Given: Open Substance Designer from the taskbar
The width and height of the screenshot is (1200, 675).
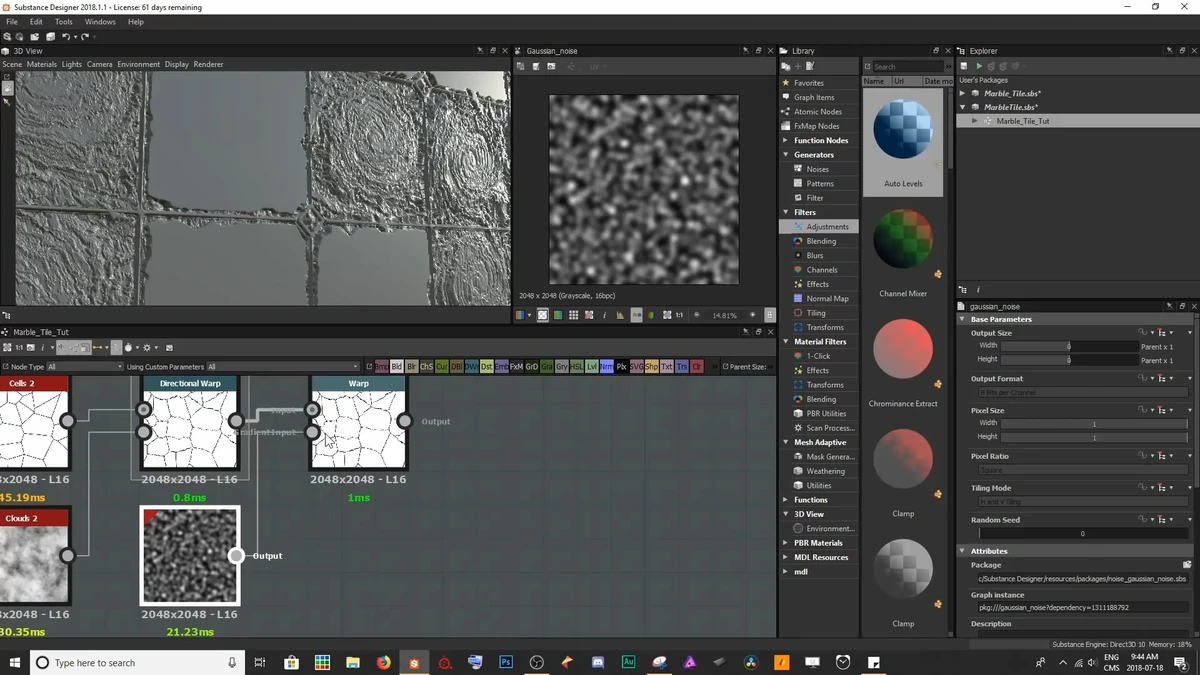Looking at the screenshot, I should tap(414, 662).
